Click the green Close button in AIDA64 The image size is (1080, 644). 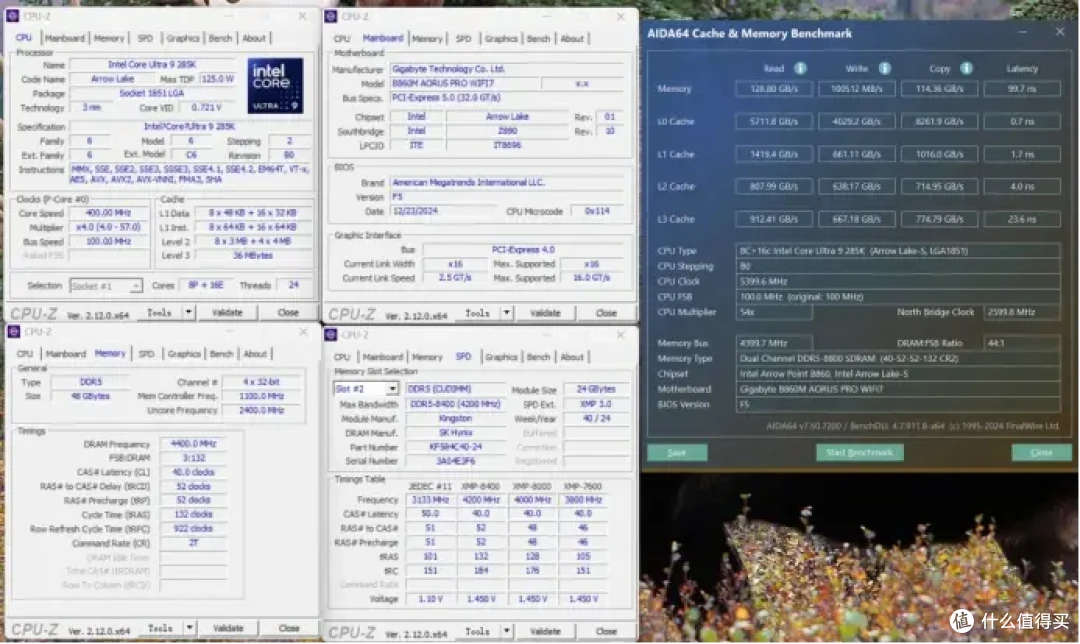pyautogui.click(x=1041, y=453)
